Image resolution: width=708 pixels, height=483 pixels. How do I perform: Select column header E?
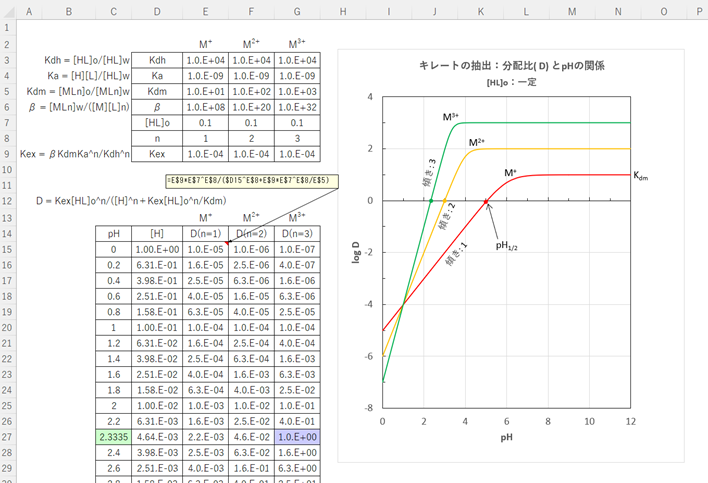(205, 12)
